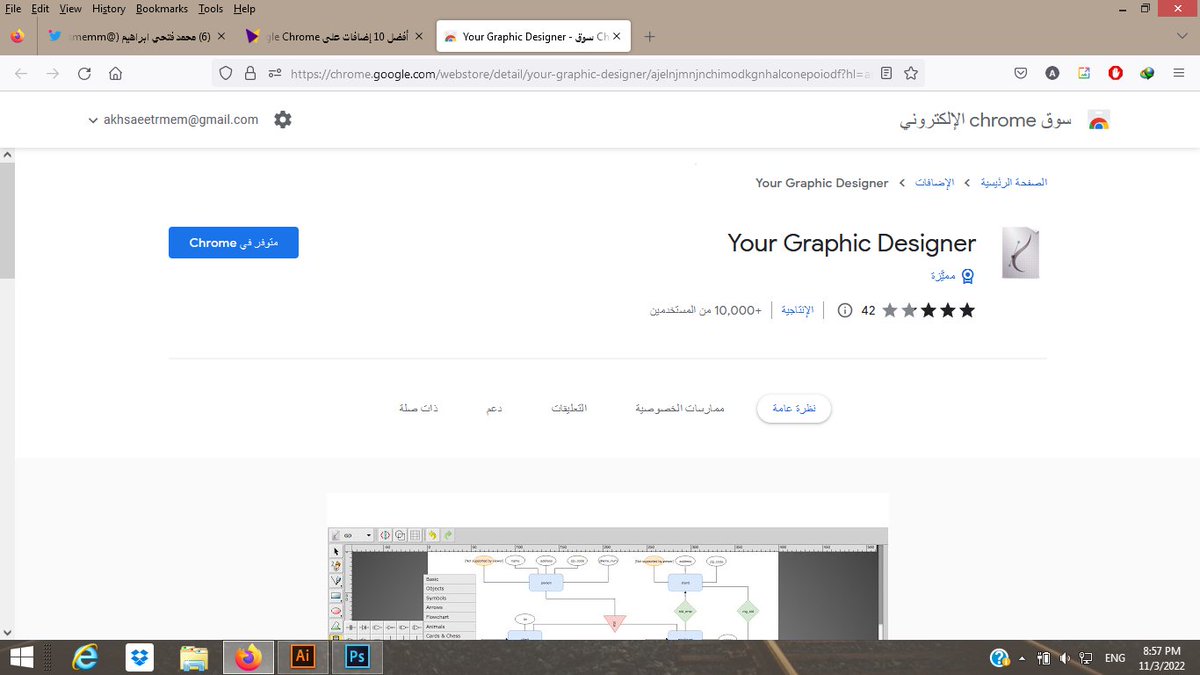
Task: Open the Tools menu
Action: [x=210, y=8]
